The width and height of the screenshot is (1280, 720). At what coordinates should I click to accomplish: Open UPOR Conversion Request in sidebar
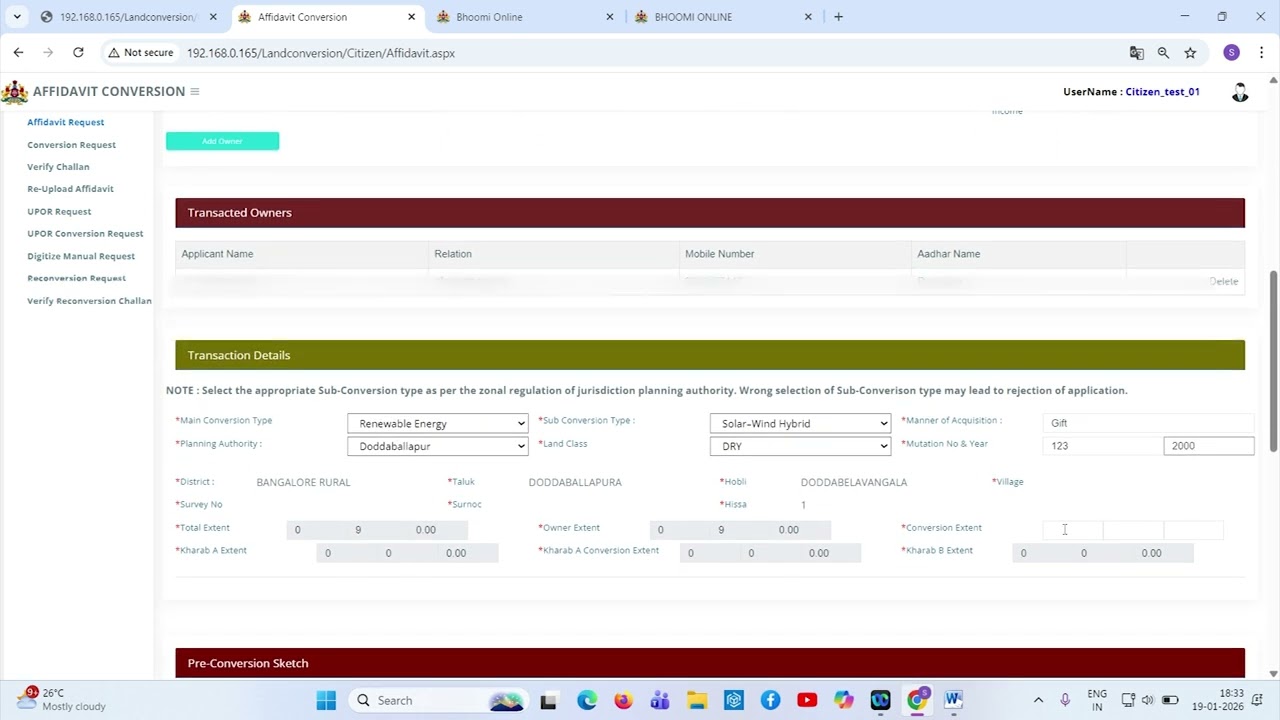(85, 234)
